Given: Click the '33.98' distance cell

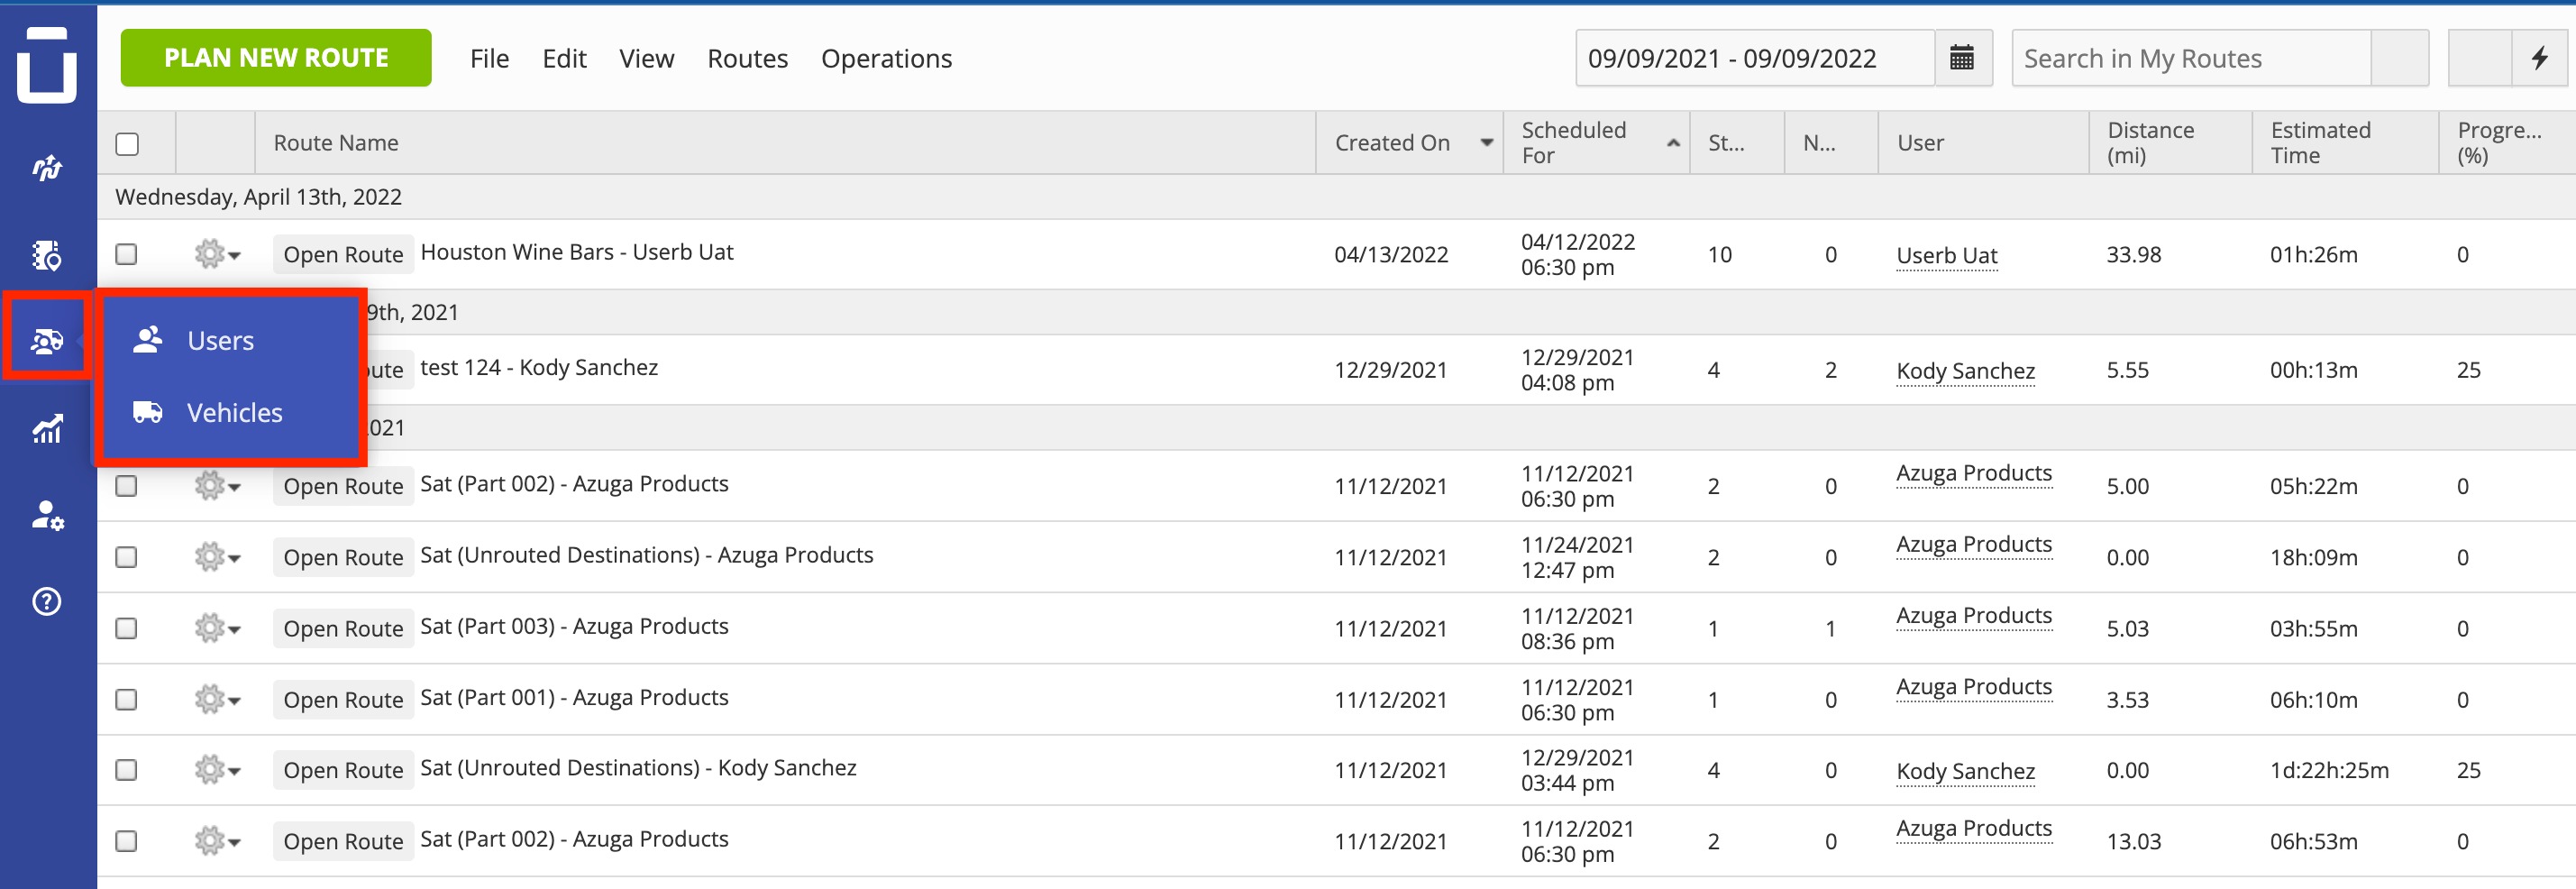Looking at the screenshot, I should (2133, 255).
